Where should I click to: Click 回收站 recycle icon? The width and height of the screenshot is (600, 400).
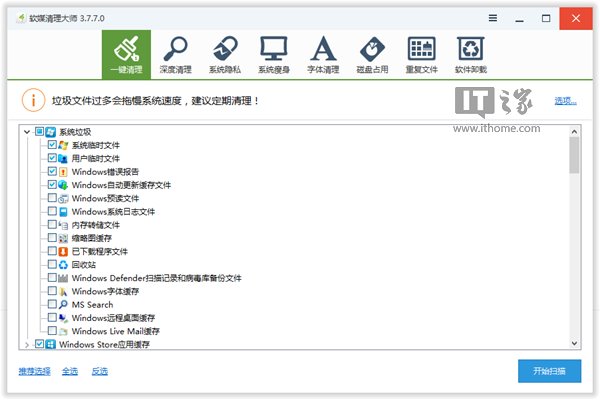click(63, 265)
